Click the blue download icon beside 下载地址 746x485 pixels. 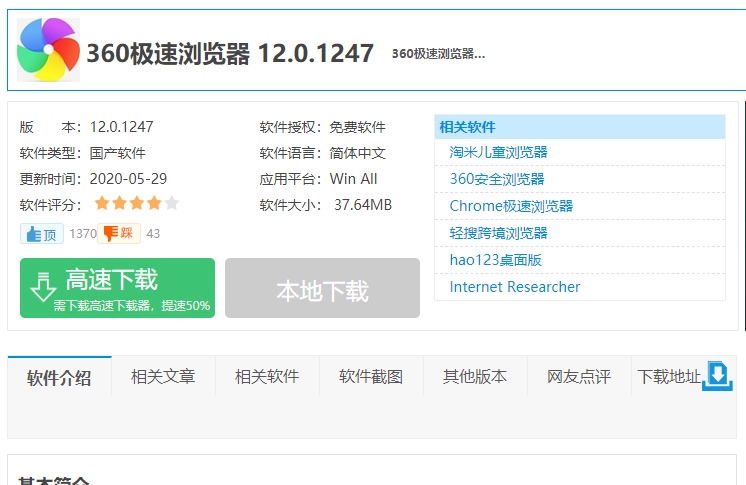point(719,376)
